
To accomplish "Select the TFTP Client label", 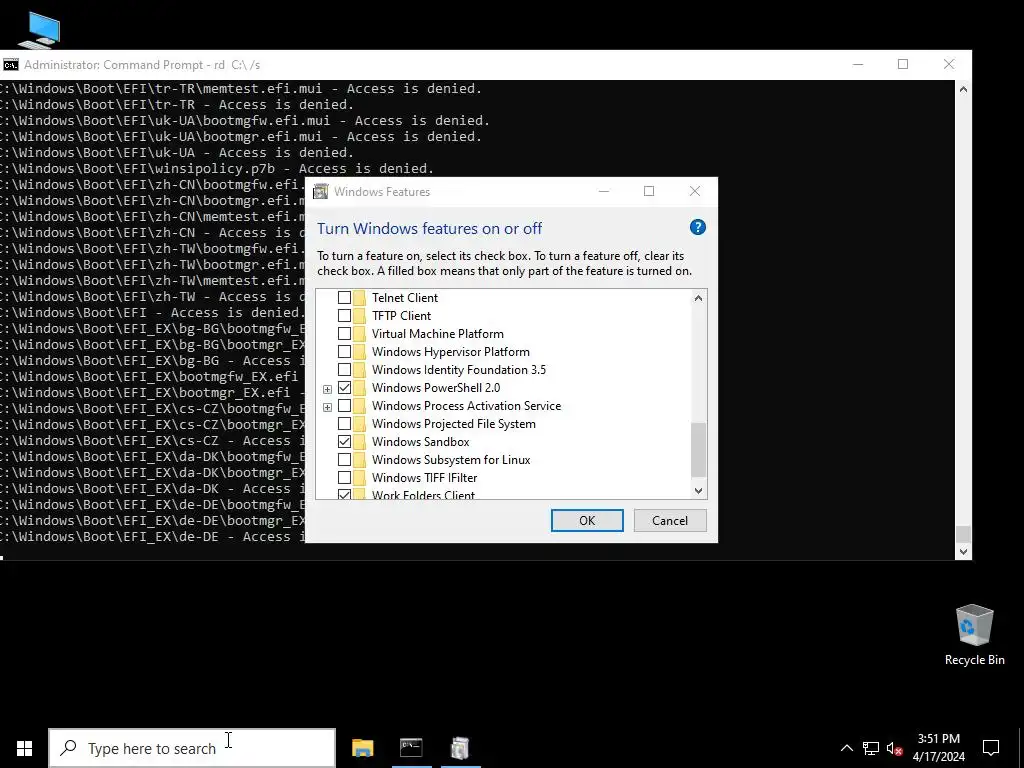I will (x=402, y=315).
